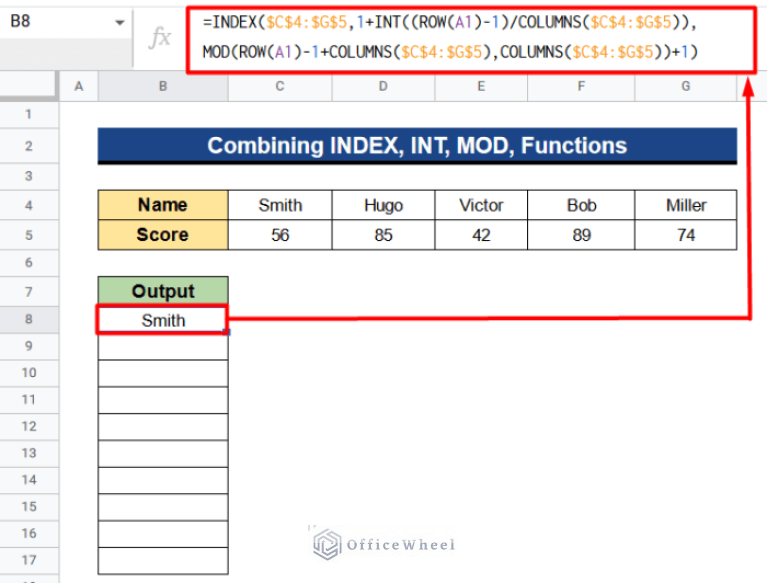Select the green Output header cell
The width and height of the screenshot is (767, 583).
163,291
